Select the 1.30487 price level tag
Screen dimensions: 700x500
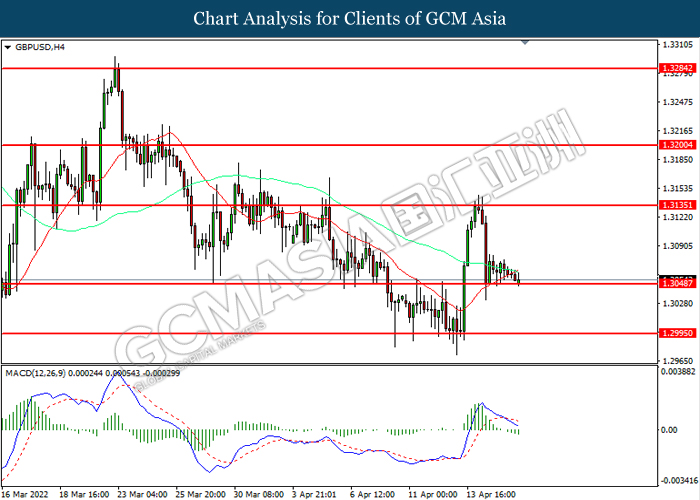point(677,283)
